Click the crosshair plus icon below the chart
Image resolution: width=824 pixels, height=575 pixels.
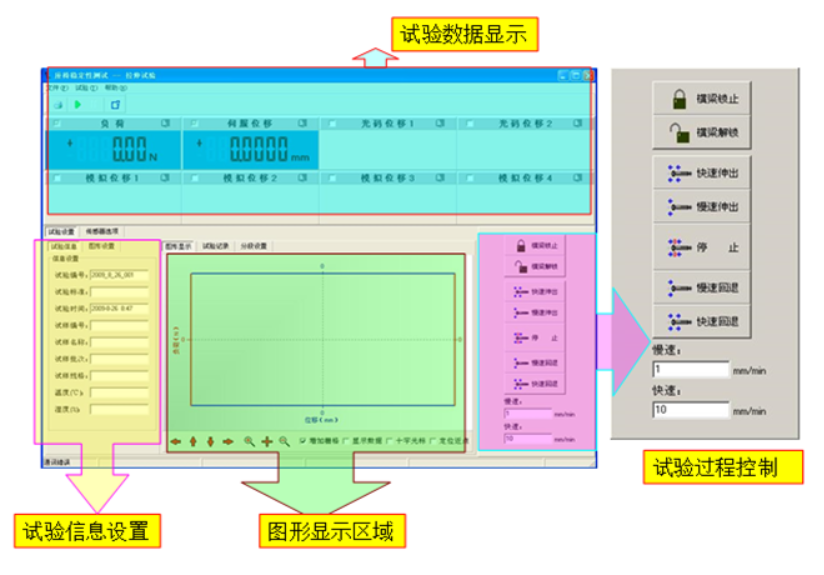(x=267, y=441)
